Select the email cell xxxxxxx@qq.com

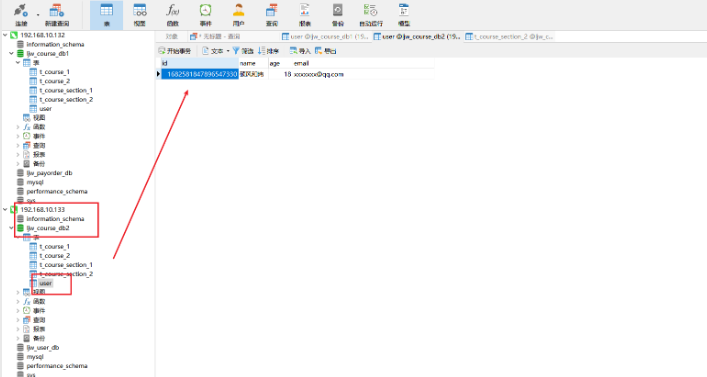pyautogui.click(x=363, y=74)
